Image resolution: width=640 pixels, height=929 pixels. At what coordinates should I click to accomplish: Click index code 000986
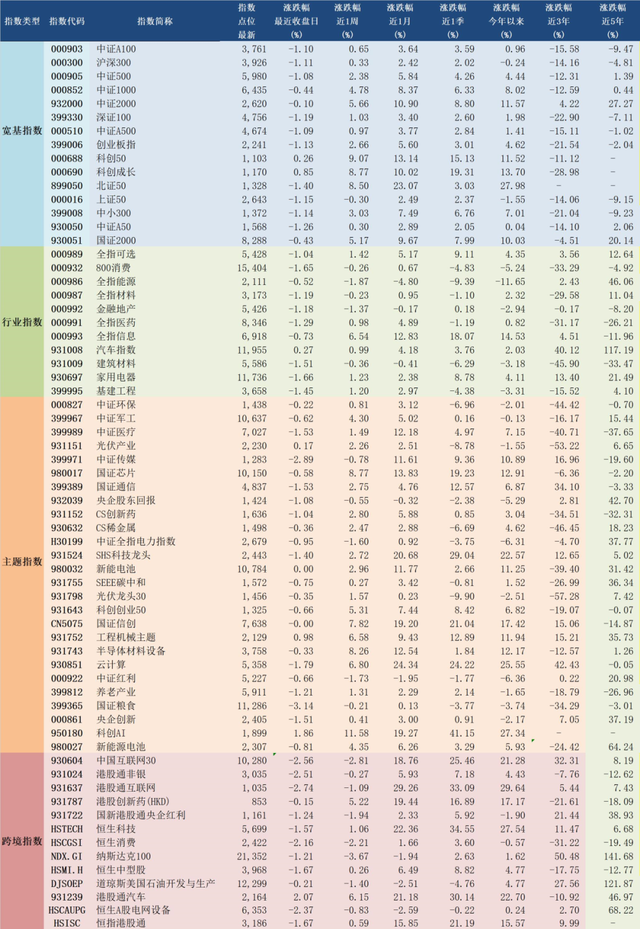(66, 281)
